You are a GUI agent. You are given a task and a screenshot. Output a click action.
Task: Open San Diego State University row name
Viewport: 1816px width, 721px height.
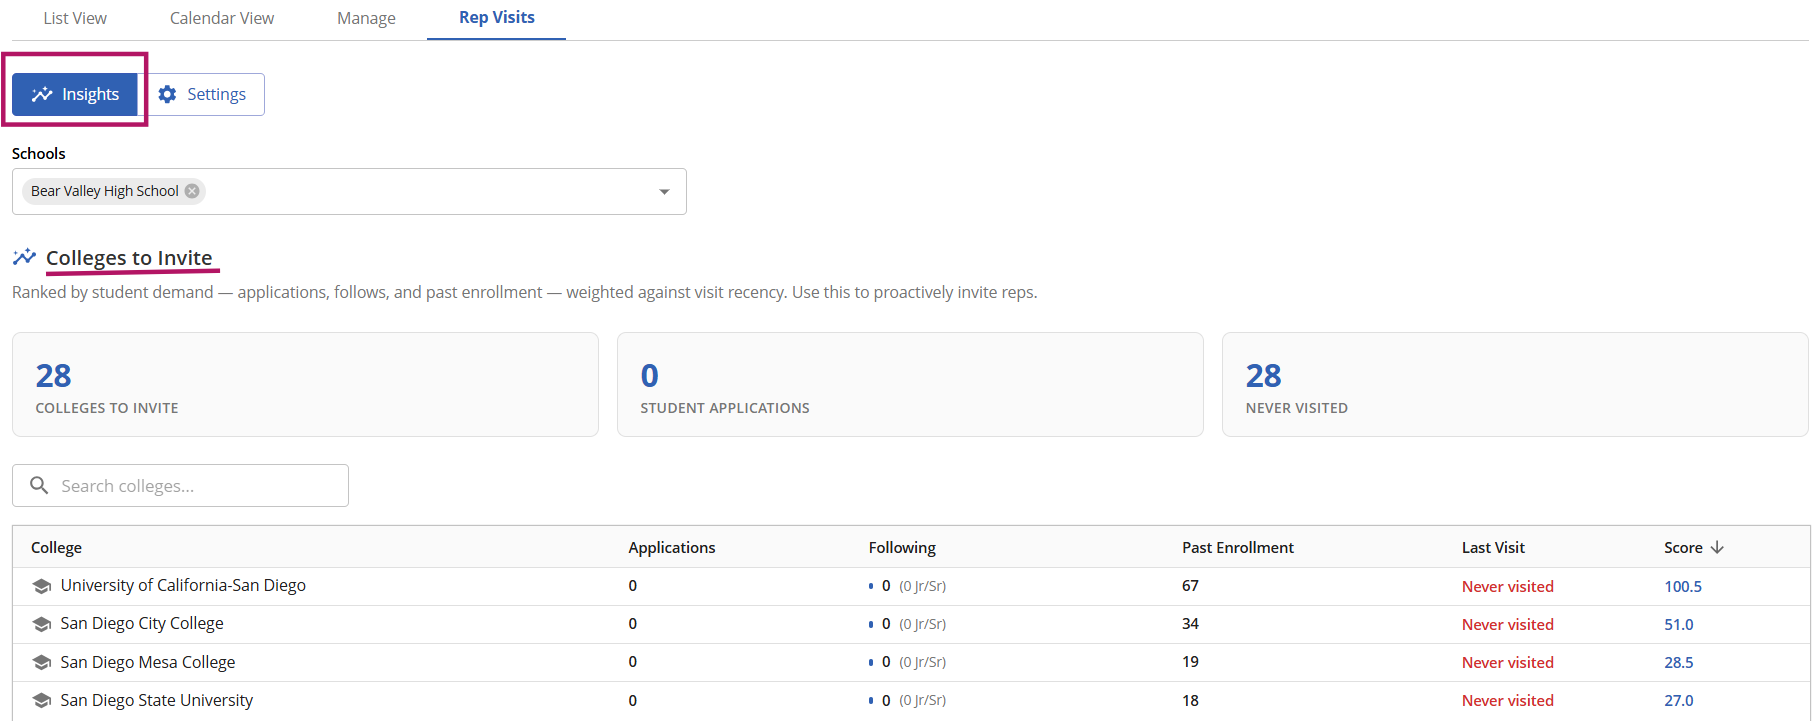coord(157,700)
